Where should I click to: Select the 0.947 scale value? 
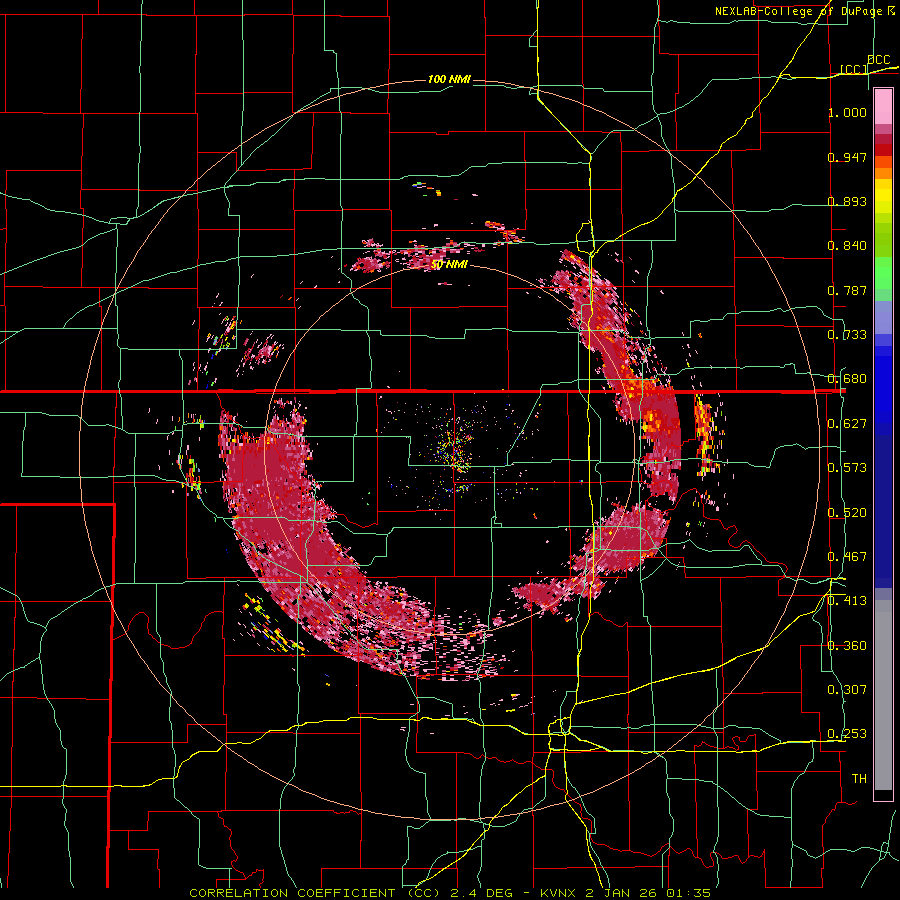[847, 157]
